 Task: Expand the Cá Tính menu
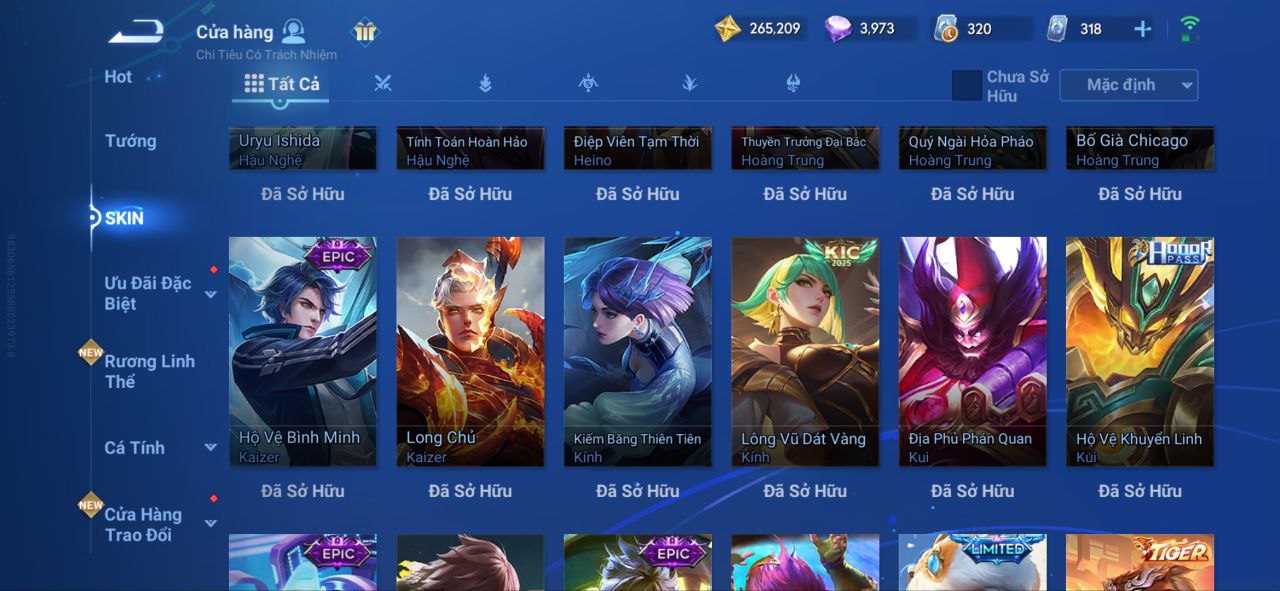(211, 447)
